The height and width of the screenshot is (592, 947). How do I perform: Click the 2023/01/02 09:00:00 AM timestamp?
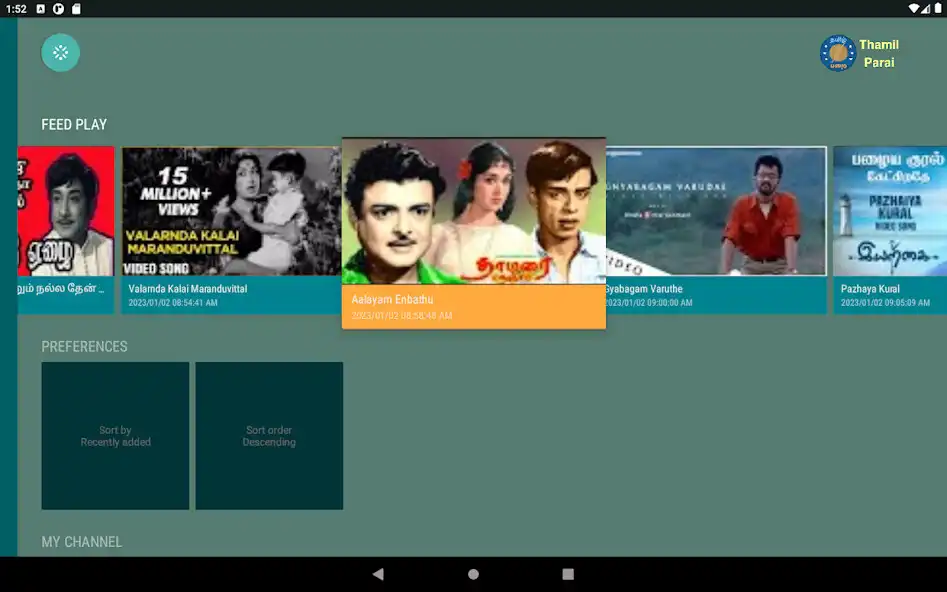point(649,303)
